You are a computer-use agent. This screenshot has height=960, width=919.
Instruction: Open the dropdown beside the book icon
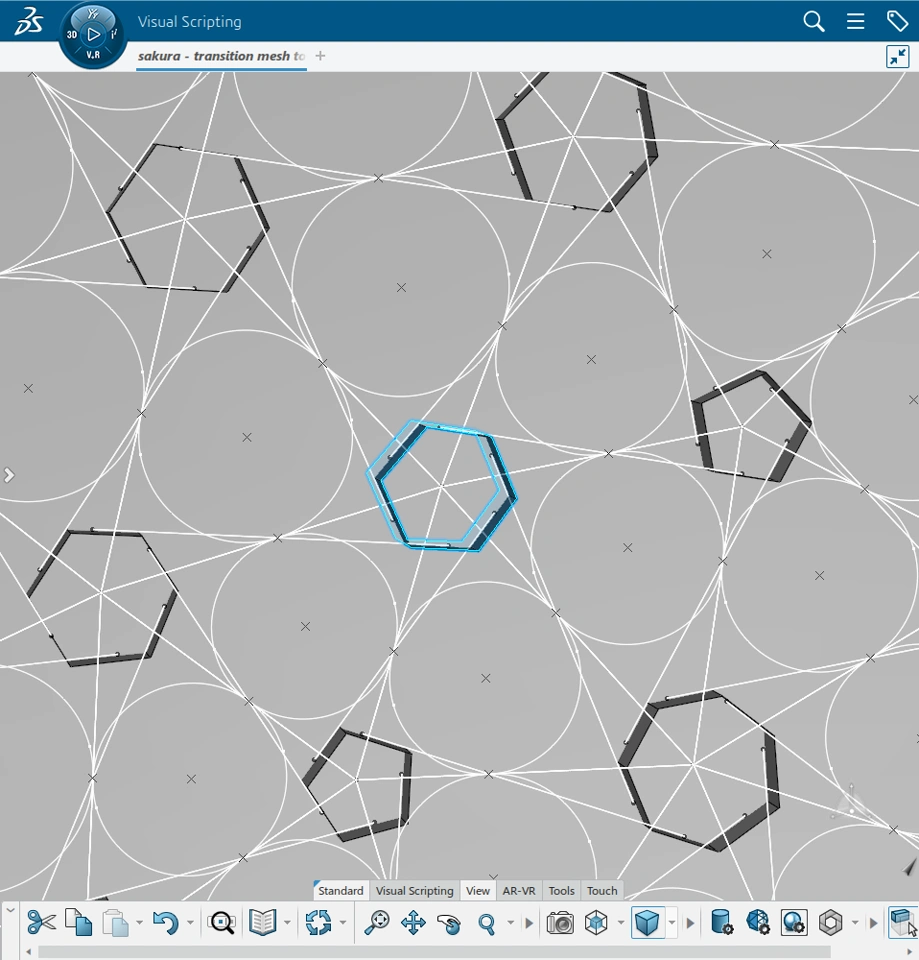click(287, 923)
